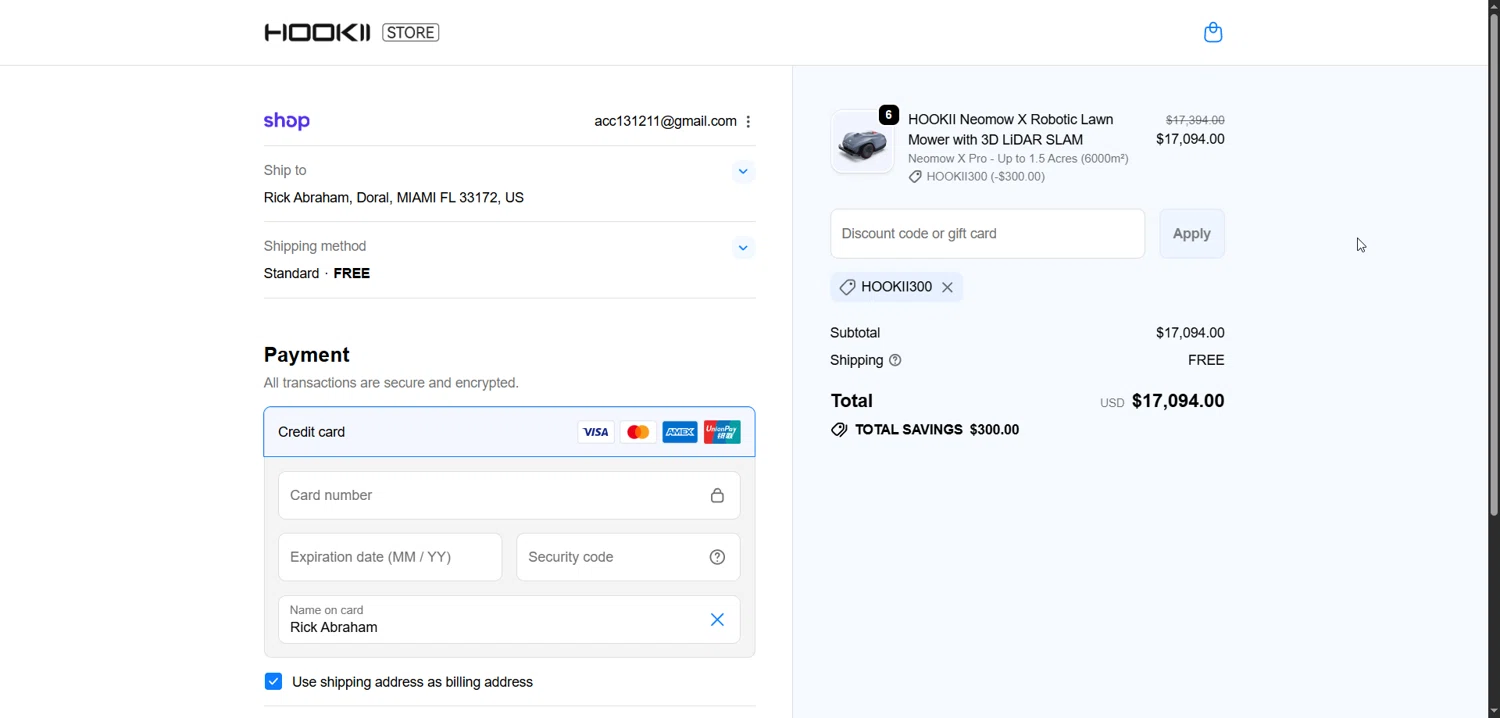The image size is (1500, 718).
Task: Click the Mastercard icon
Action: click(x=638, y=432)
